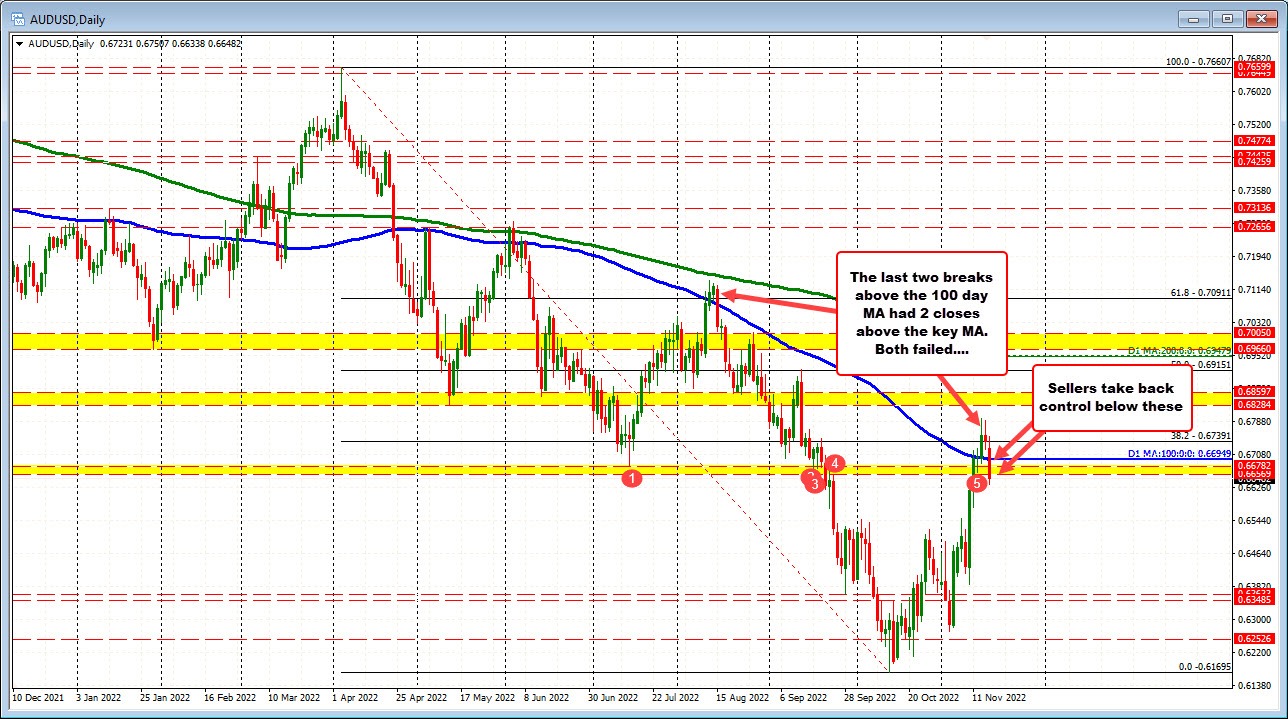Click the date label 3 Jan 2022

point(101,696)
